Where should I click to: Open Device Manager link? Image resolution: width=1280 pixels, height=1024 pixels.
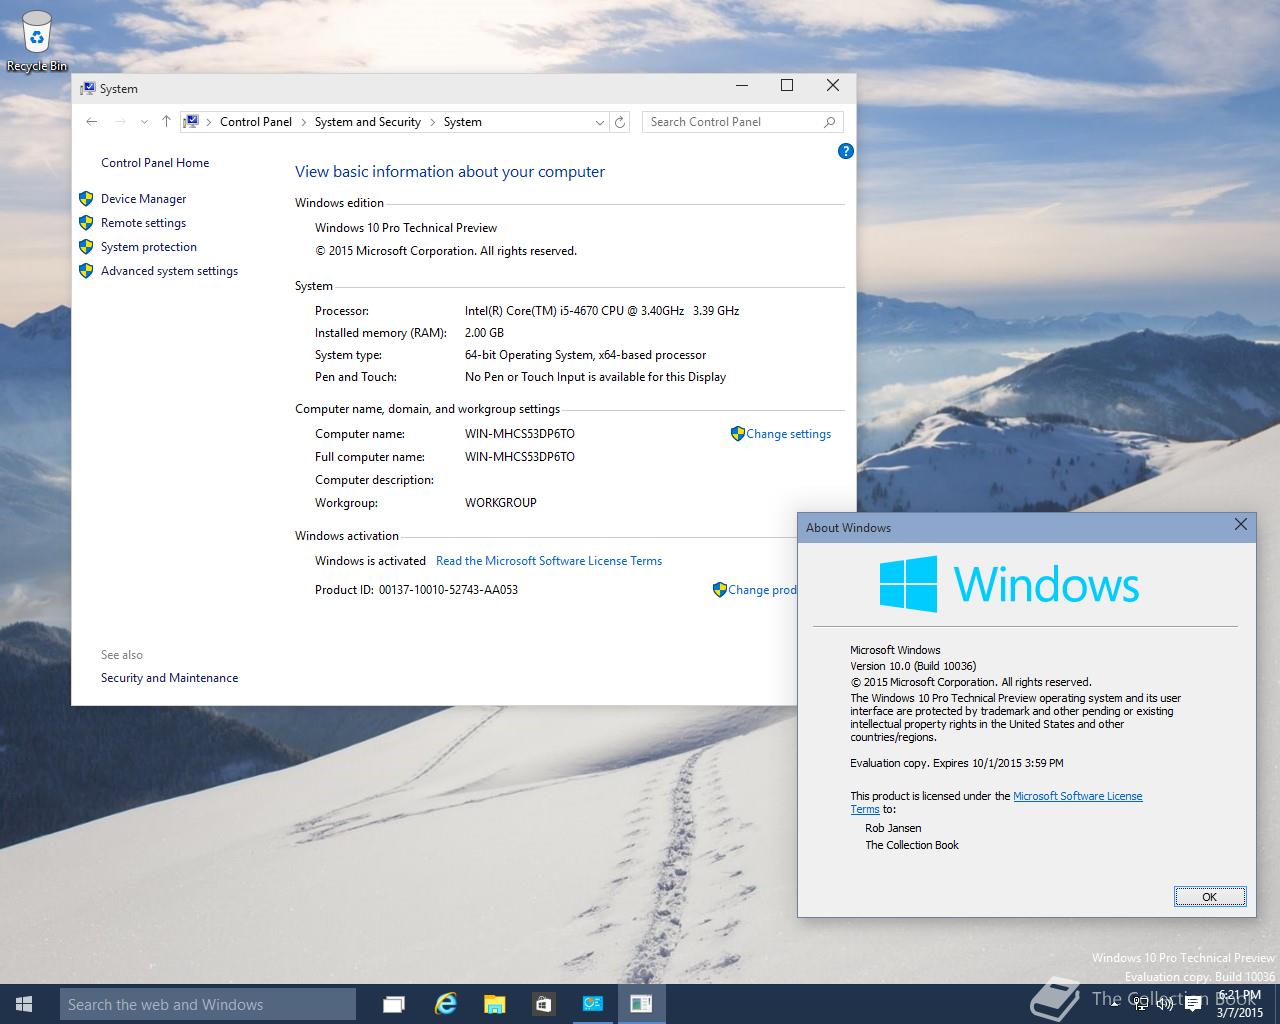pyautogui.click(x=143, y=199)
